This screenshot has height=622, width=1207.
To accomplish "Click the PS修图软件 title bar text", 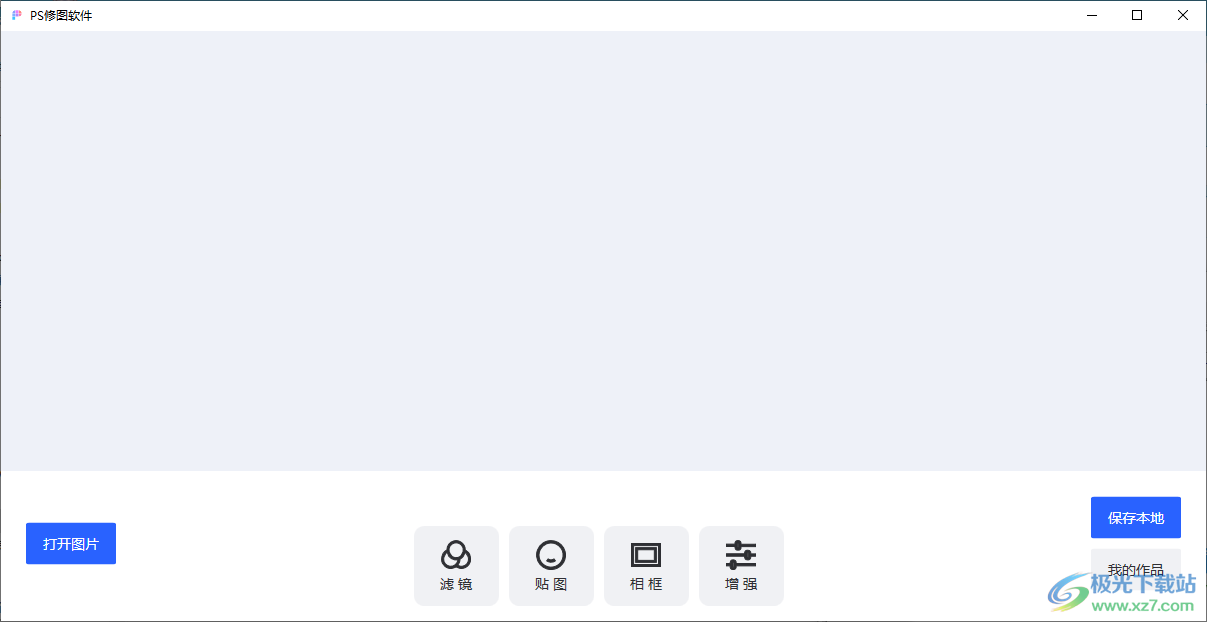I will tap(61, 15).
